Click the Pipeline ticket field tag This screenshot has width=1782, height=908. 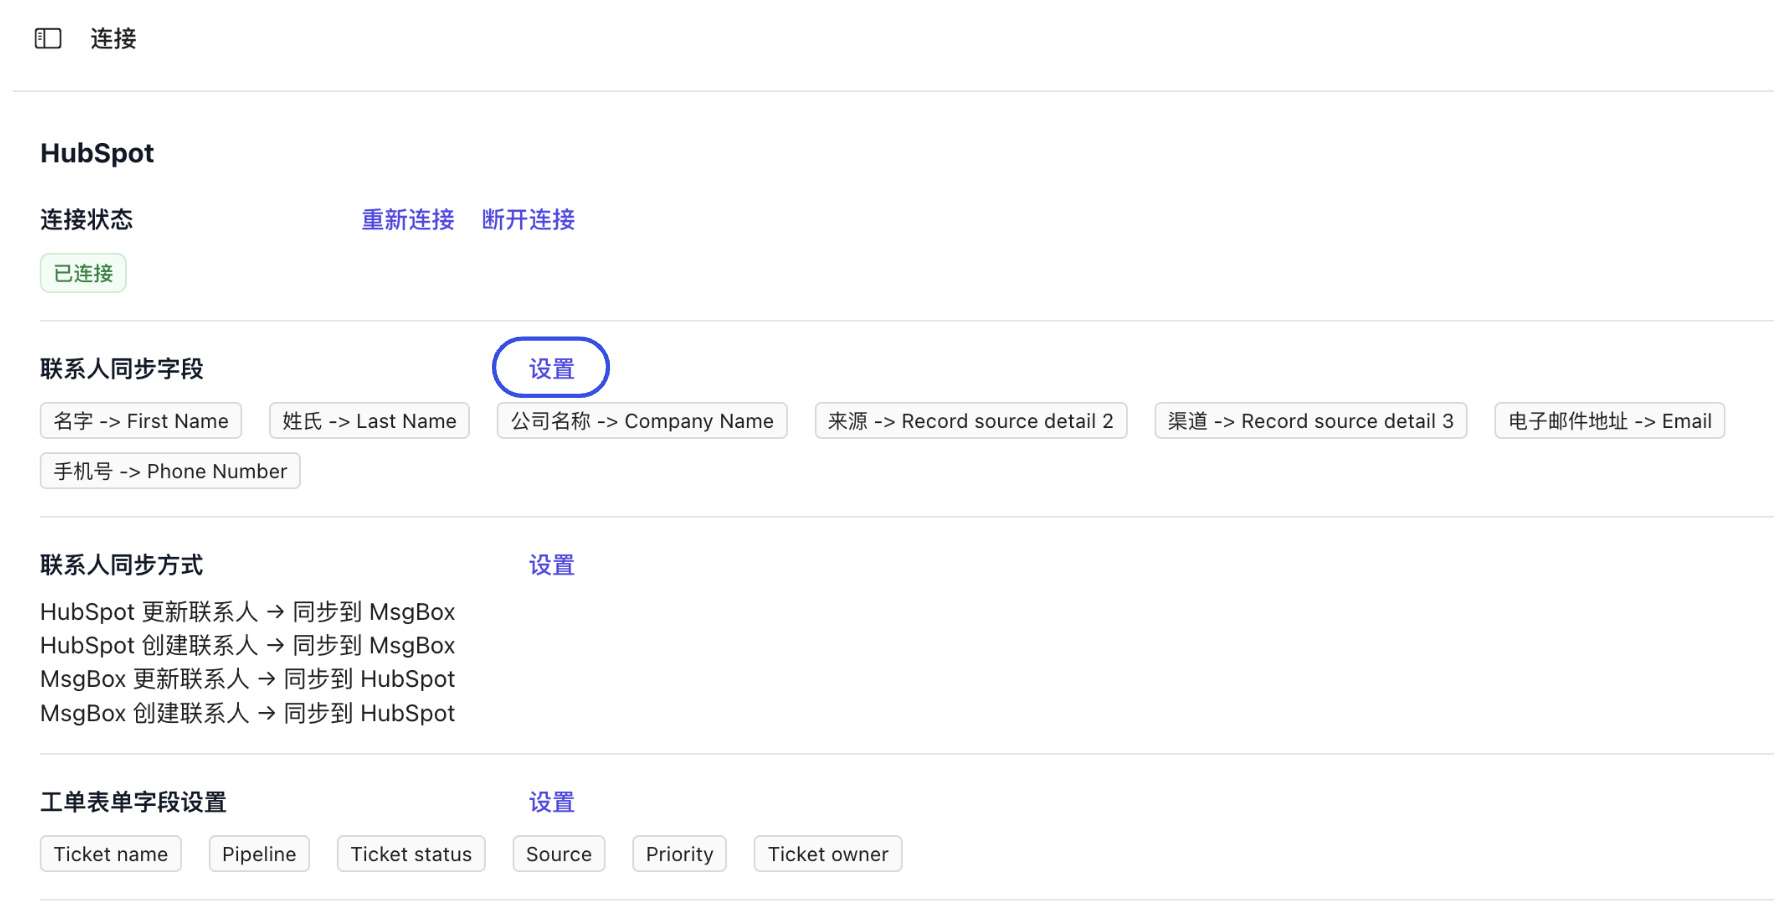click(259, 853)
